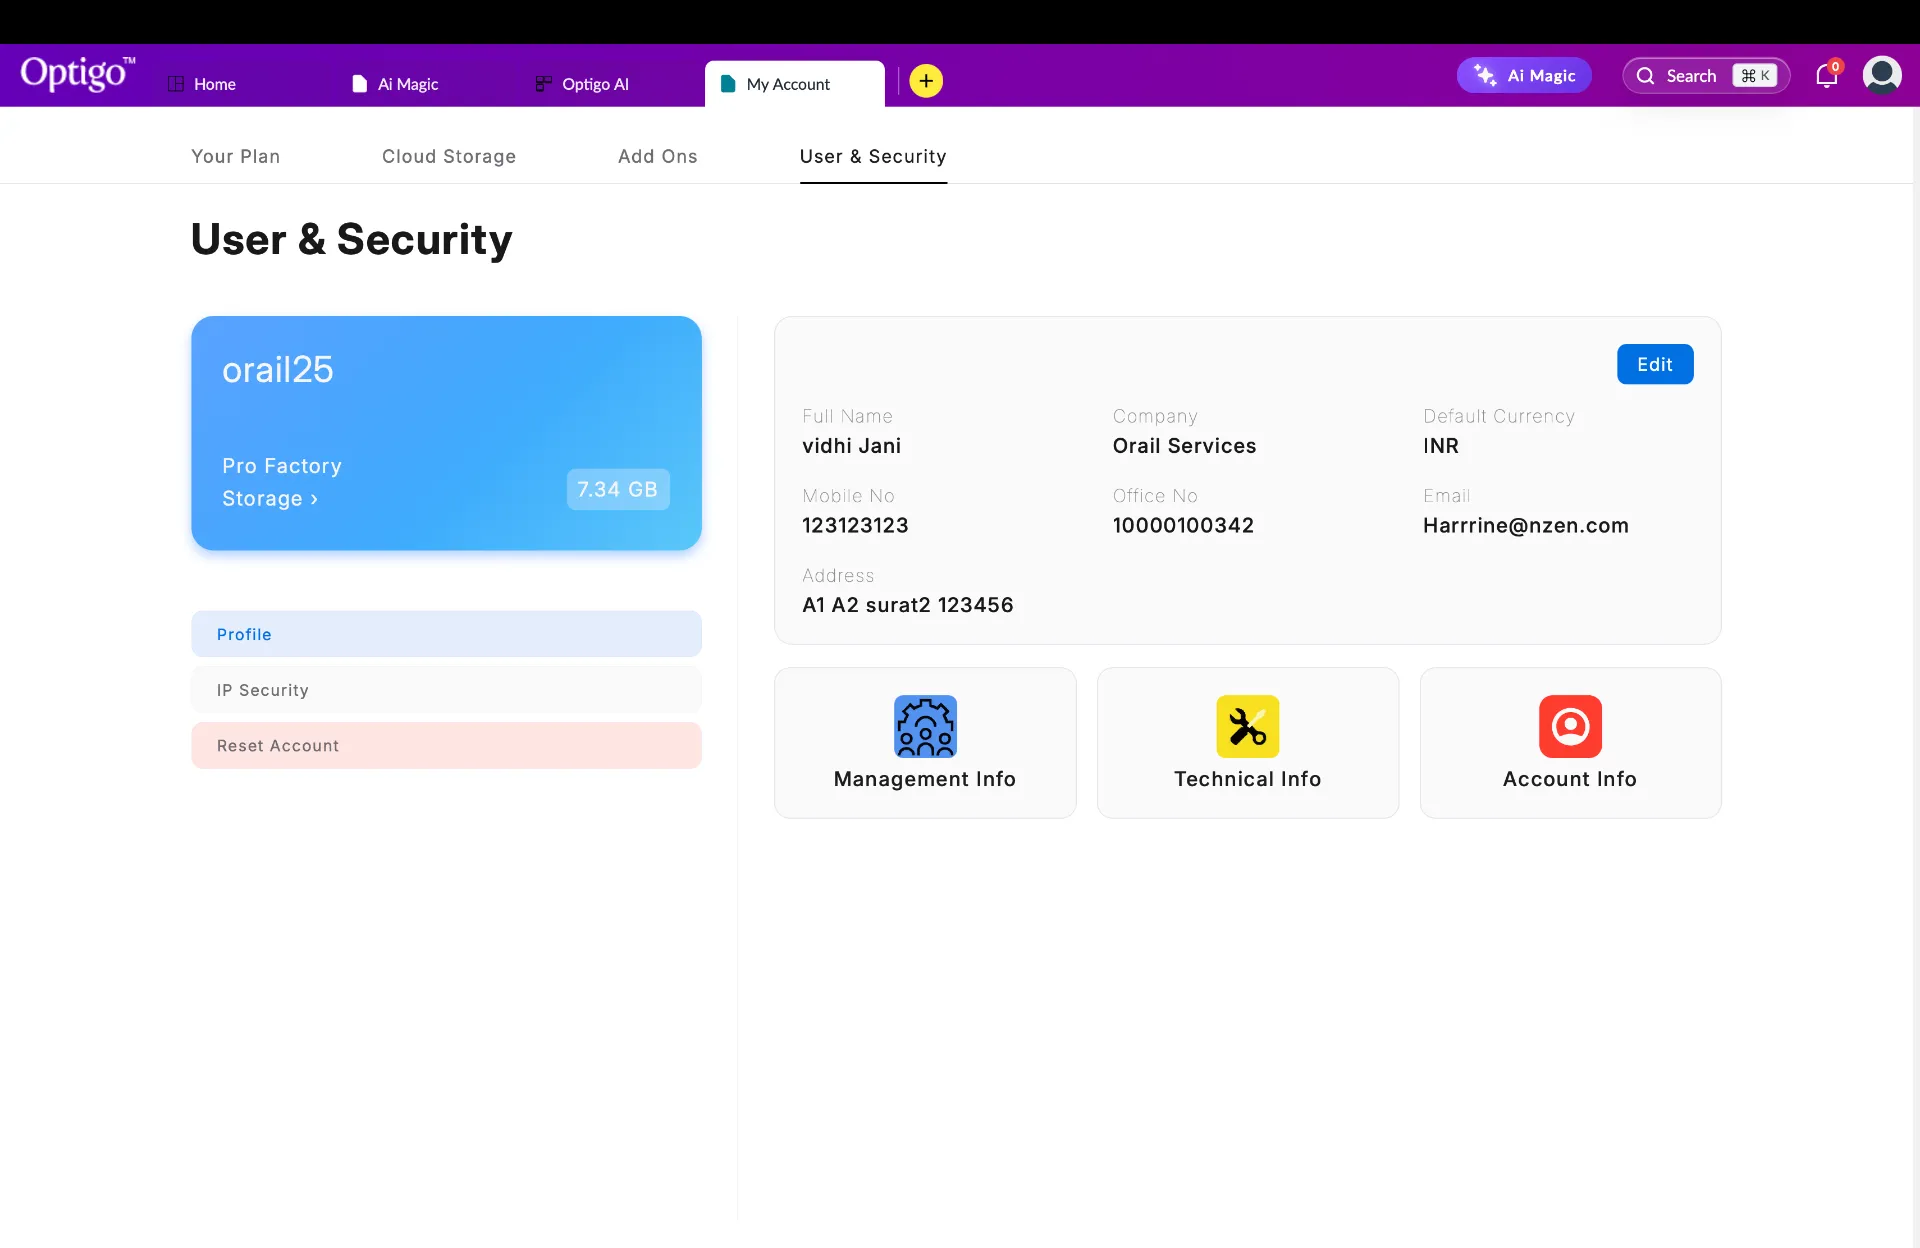Click the Edit profile button
This screenshot has height=1248, width=1920.
1654,364
